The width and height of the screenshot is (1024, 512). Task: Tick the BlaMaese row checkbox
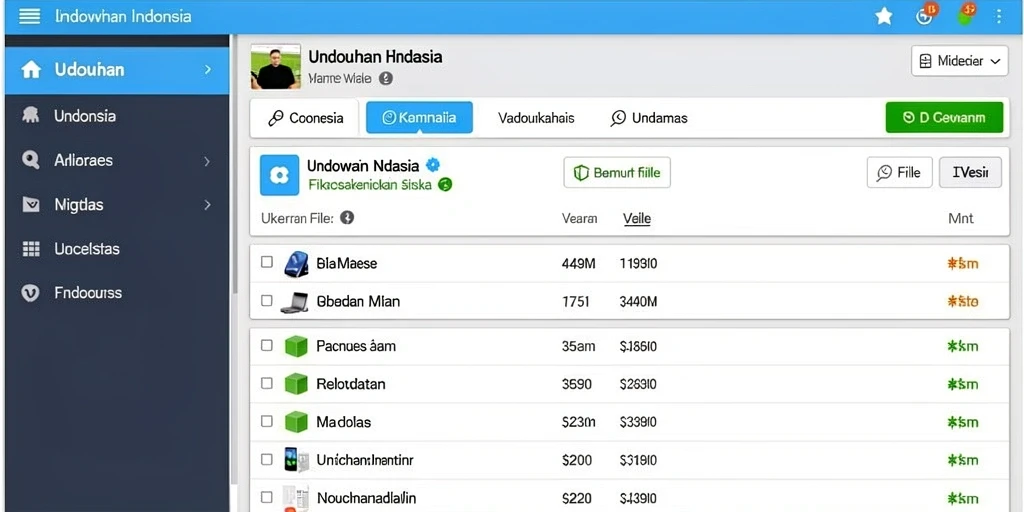[x=266, y=262]
